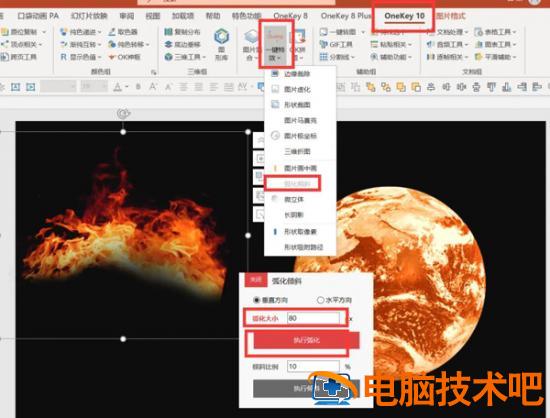Expand the 音频工具 dropdown

[466, 45]
